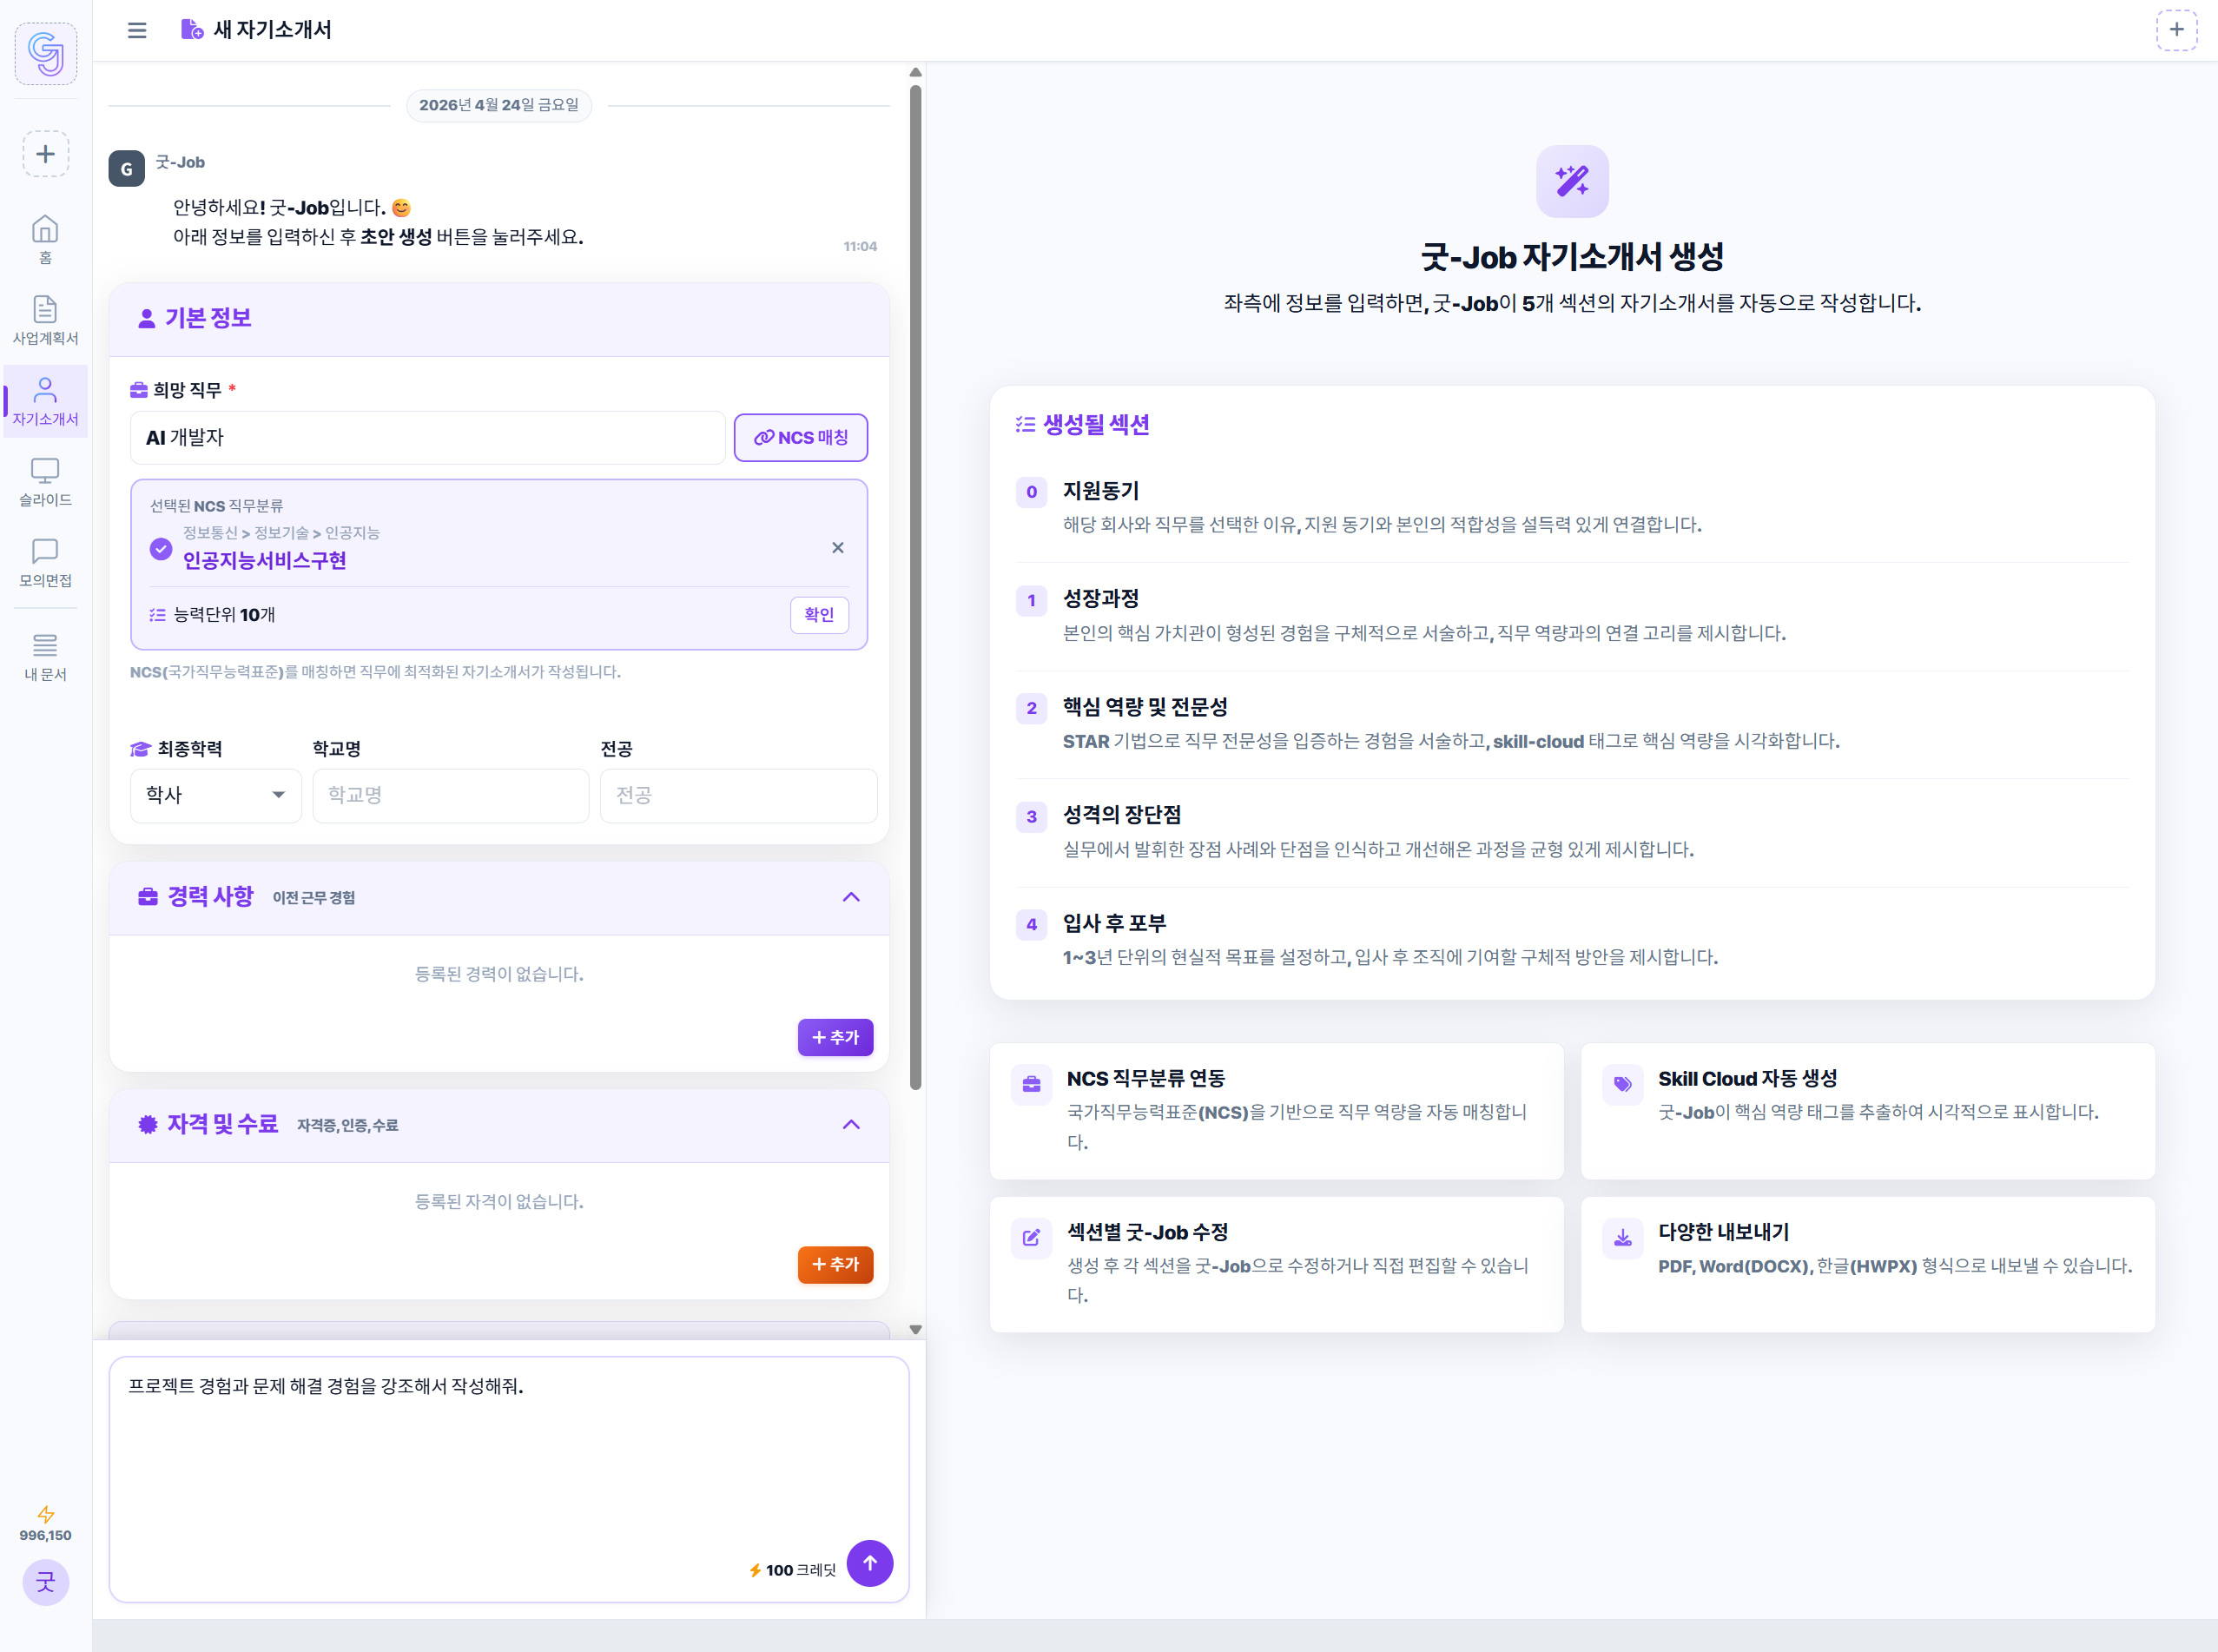This screenshot has height=1652, width=2218.
Task: Click the dashed plus icon in left sidebar
Action: click(x=45, y=154)
